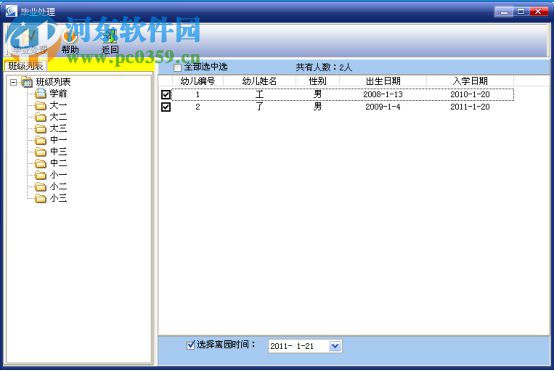Click the application icon in the title bar

[x=11, y=11]
